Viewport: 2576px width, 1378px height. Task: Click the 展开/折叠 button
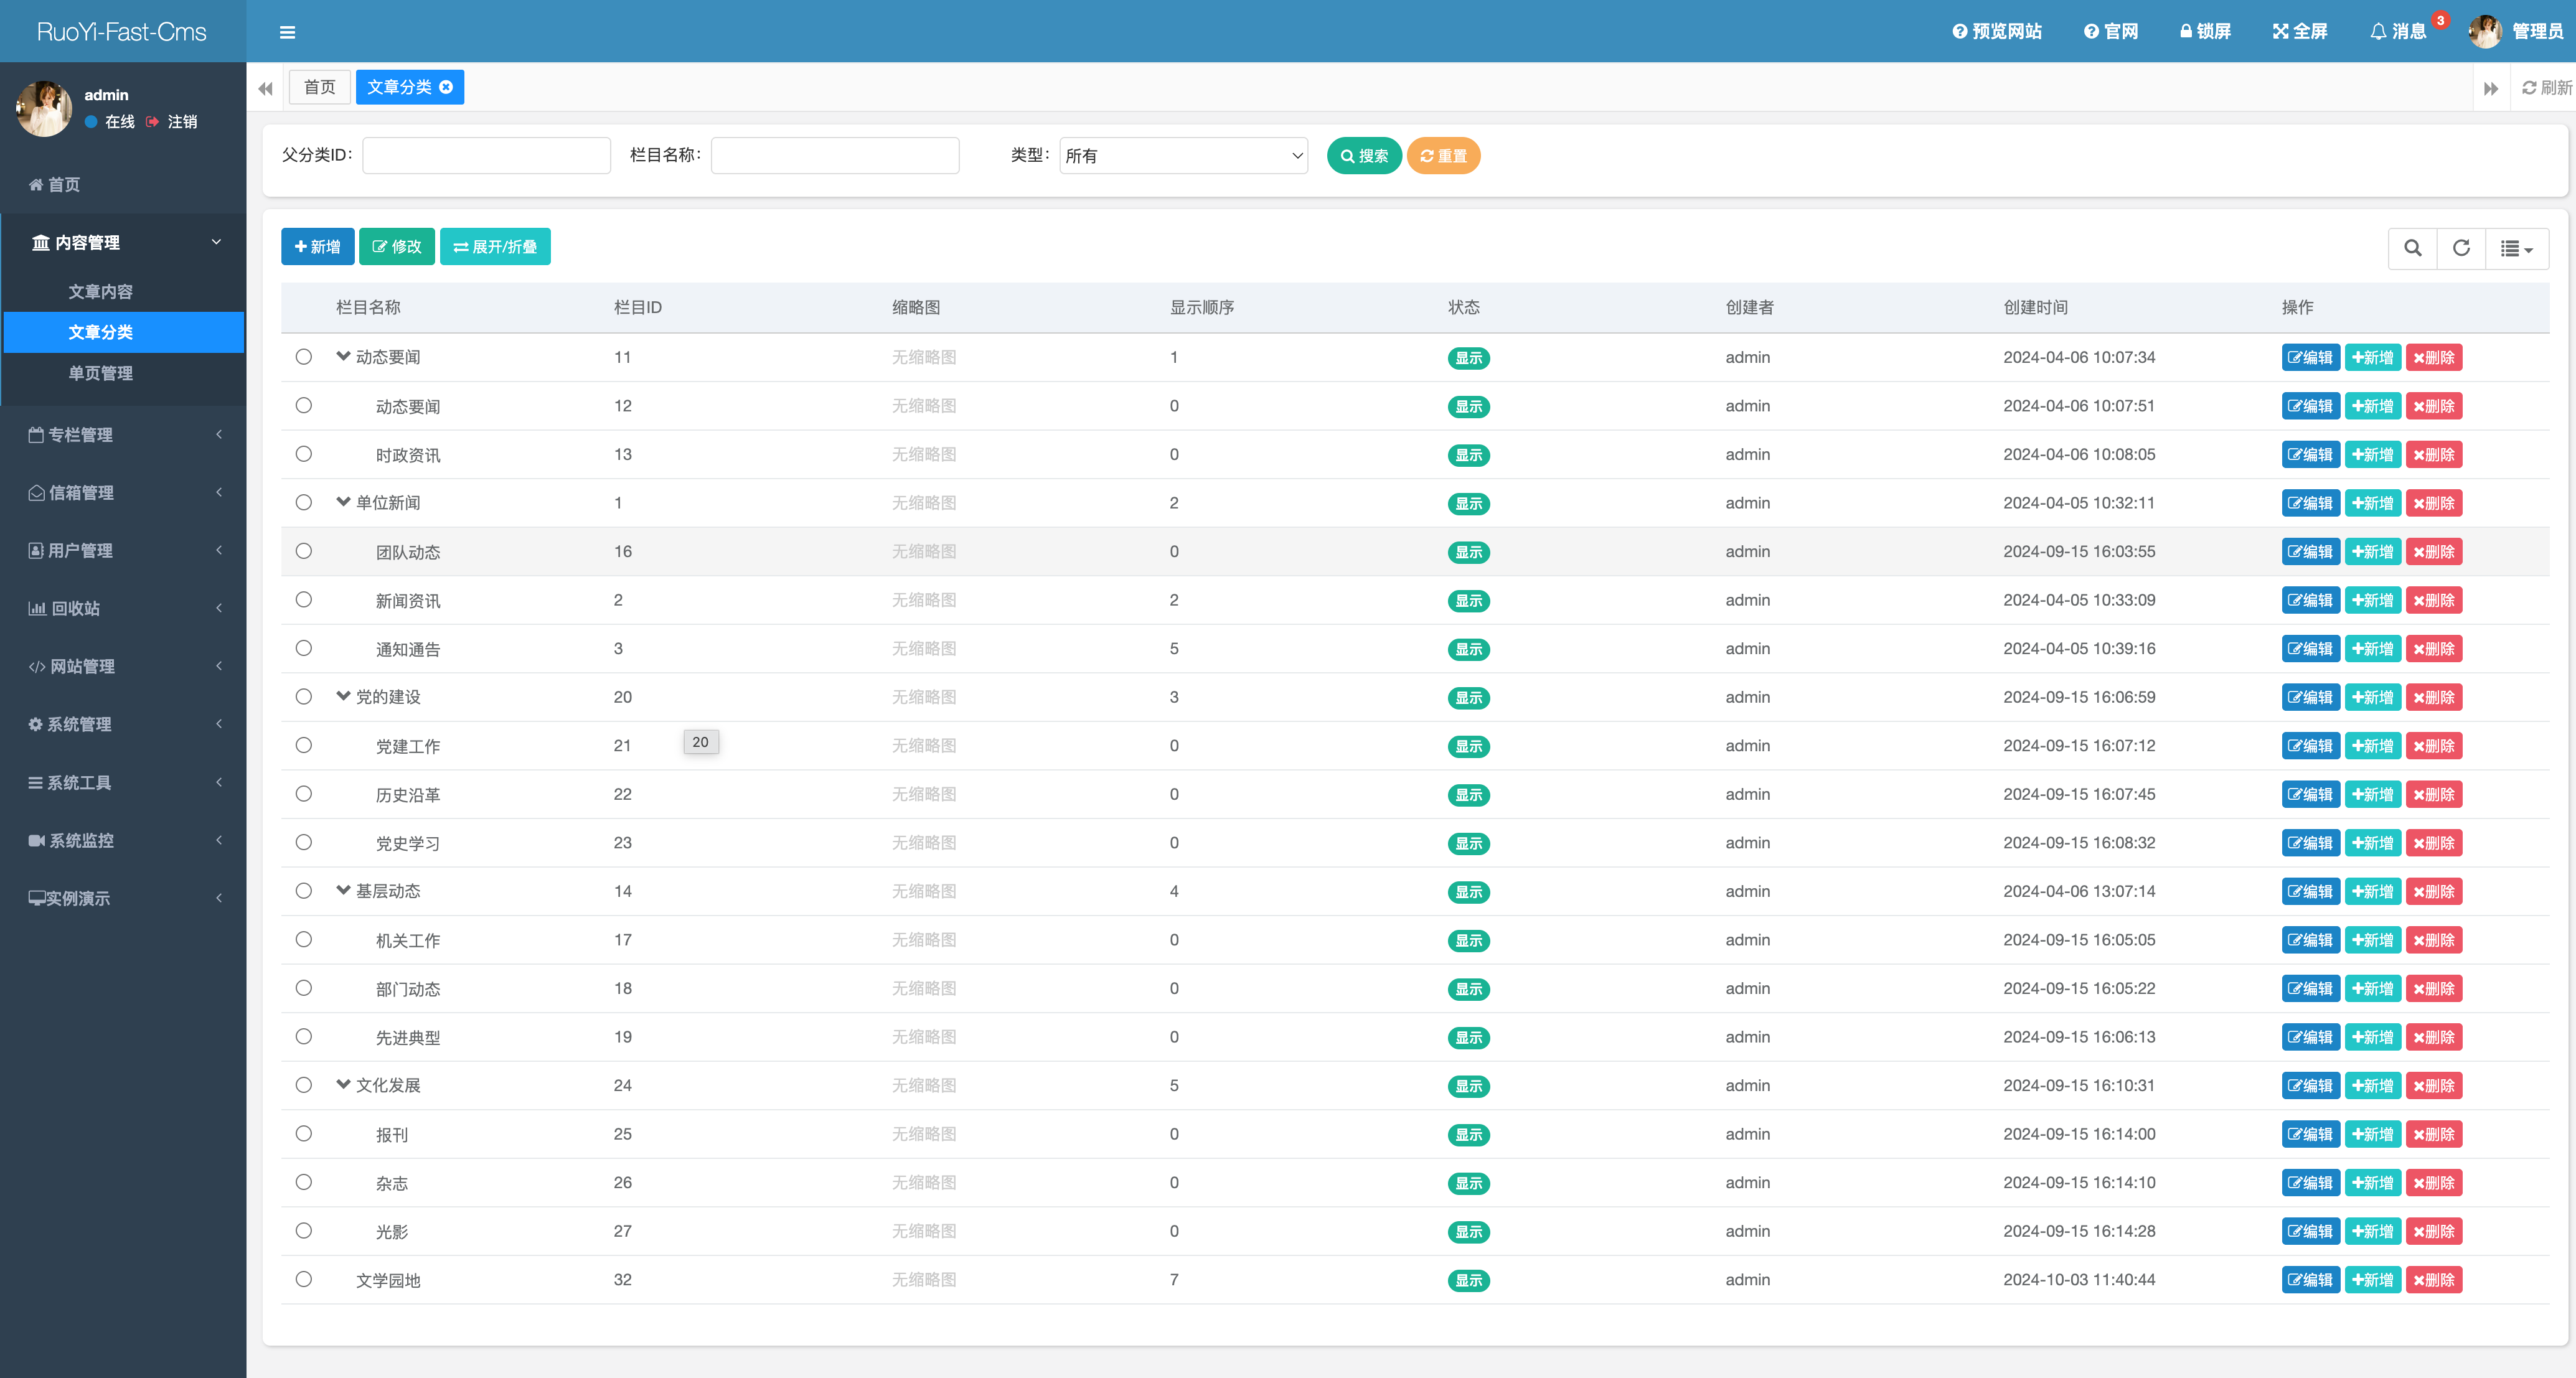tap(495, 247)
